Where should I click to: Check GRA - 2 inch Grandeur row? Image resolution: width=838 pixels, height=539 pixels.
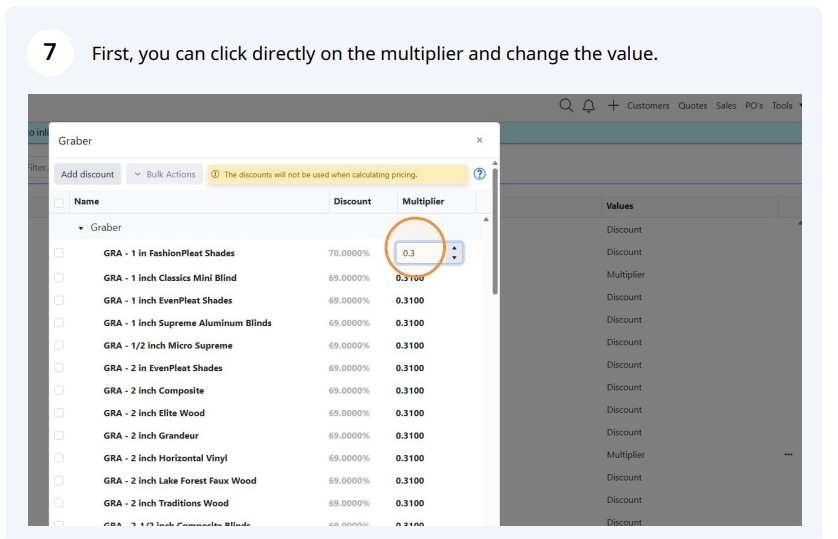(x=59, y=435)
